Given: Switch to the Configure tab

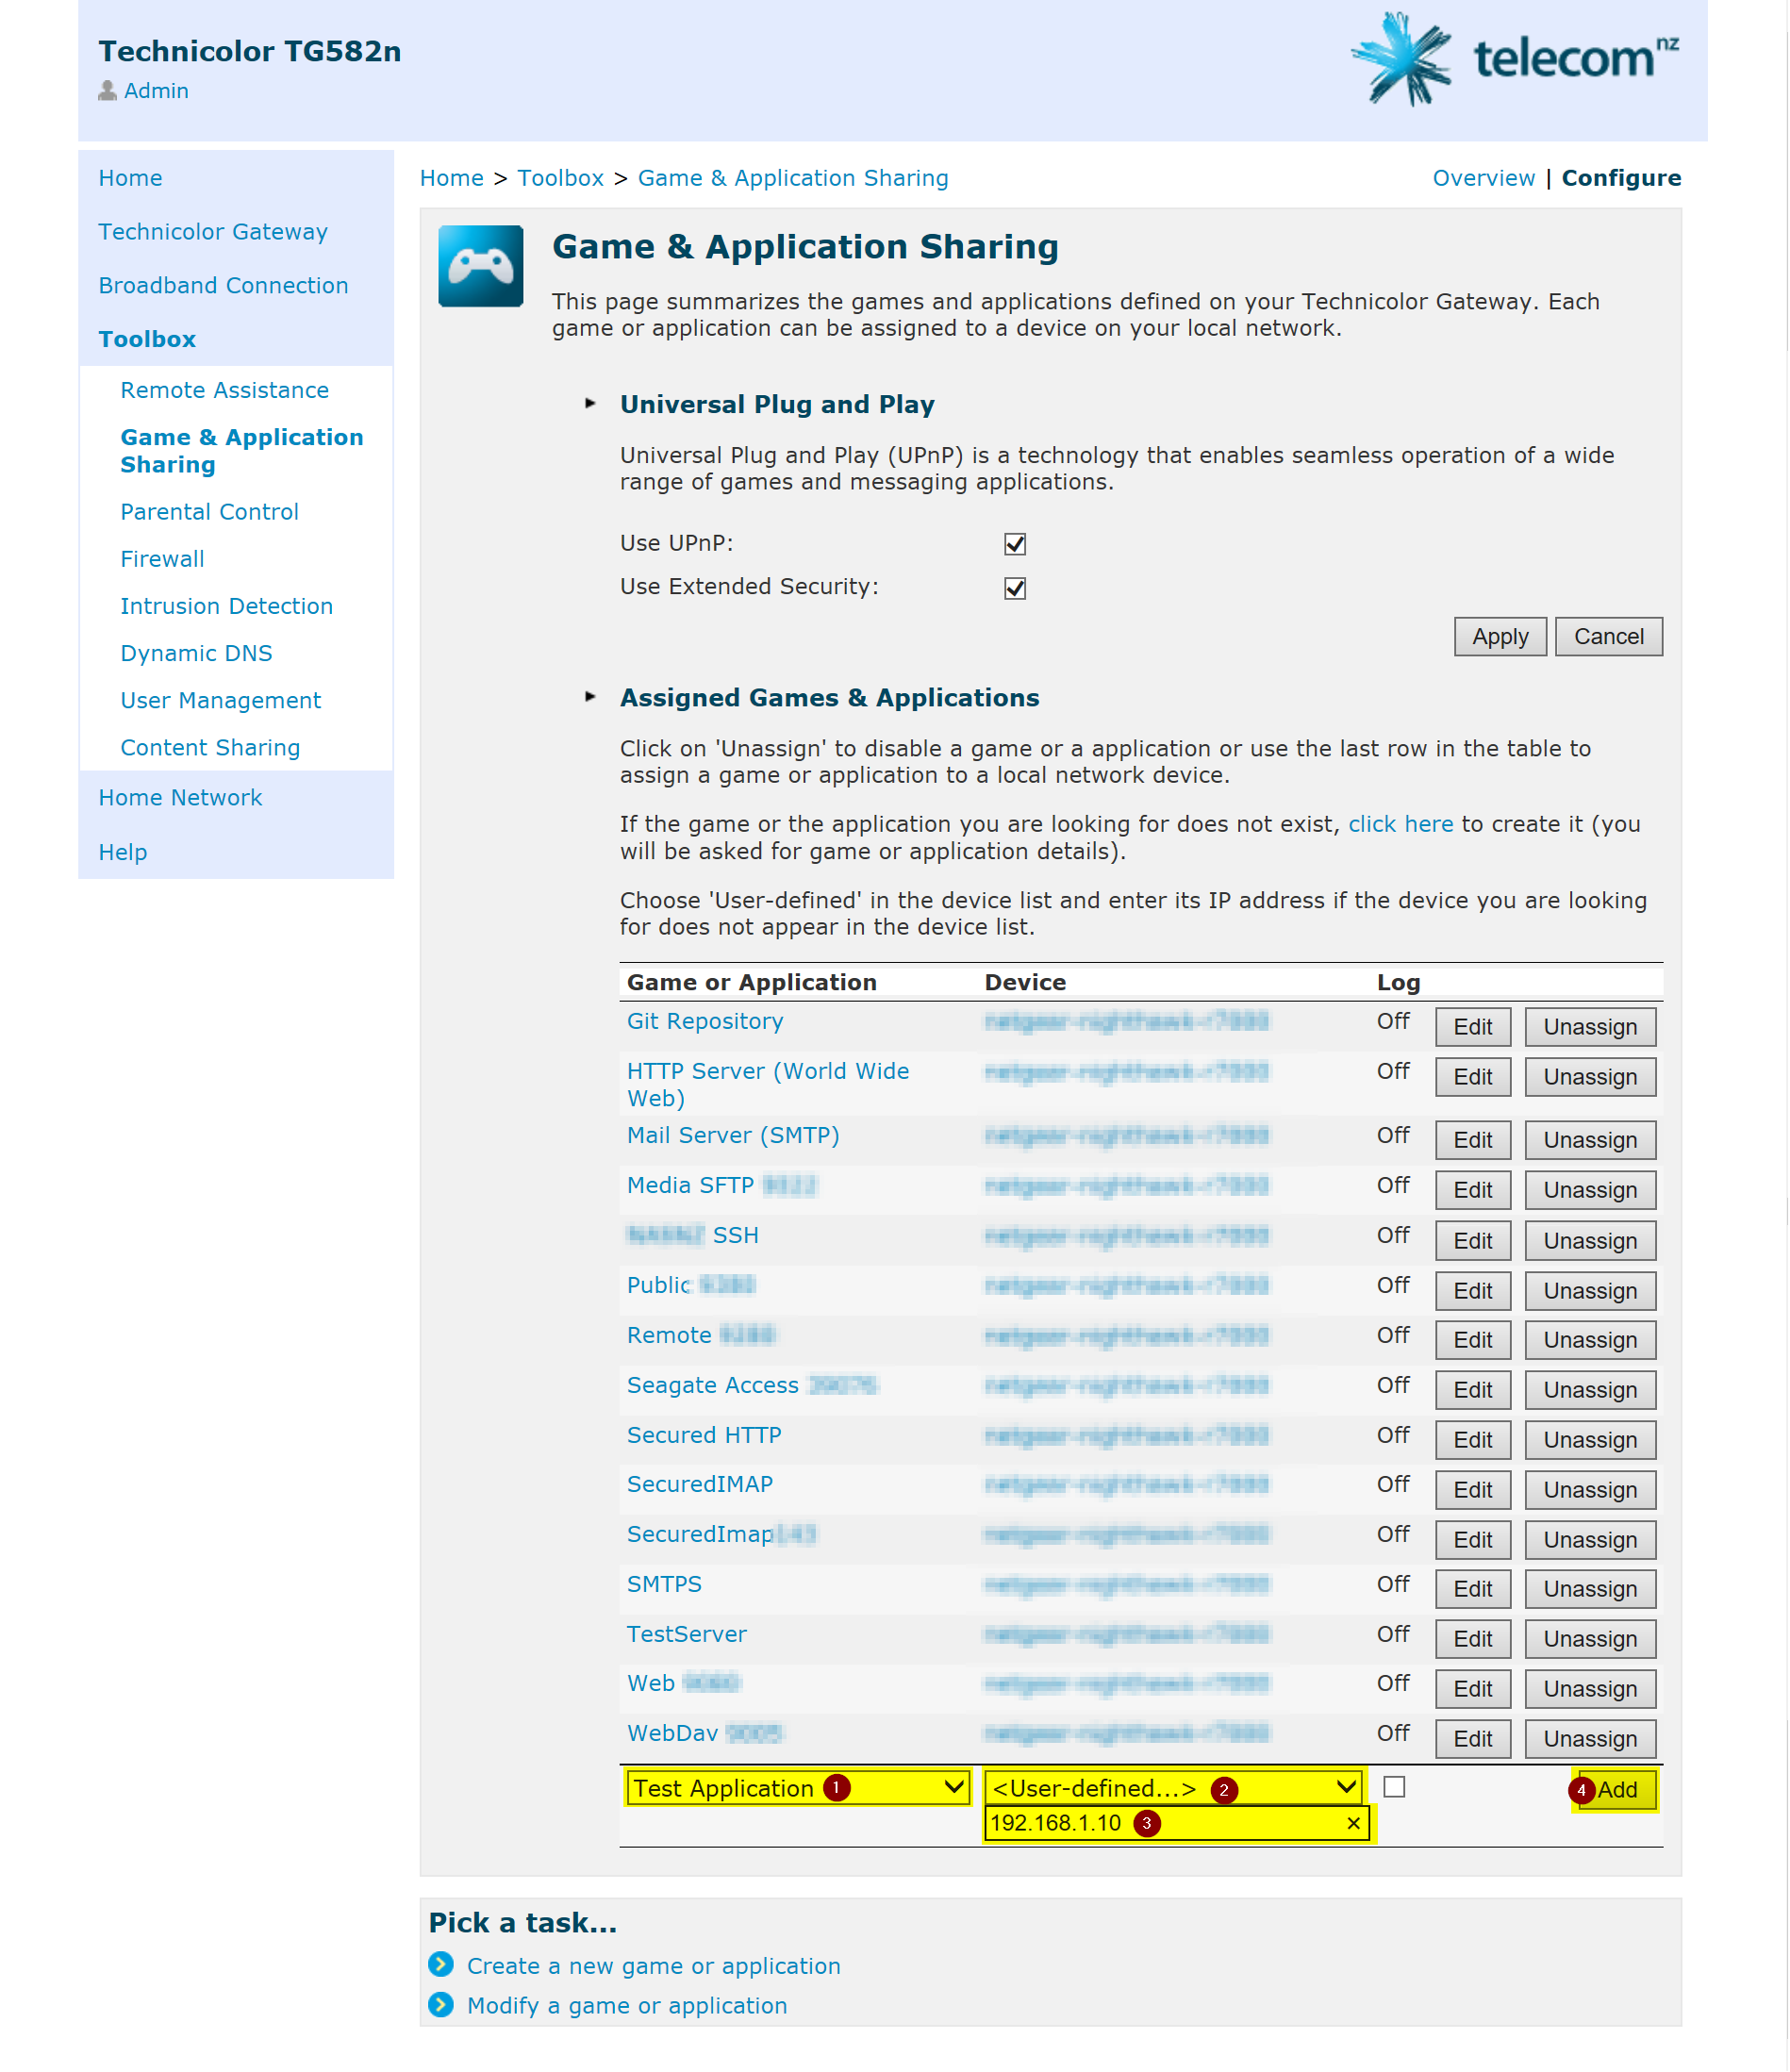Looking at the screenshot, I should click(1621, 178).
